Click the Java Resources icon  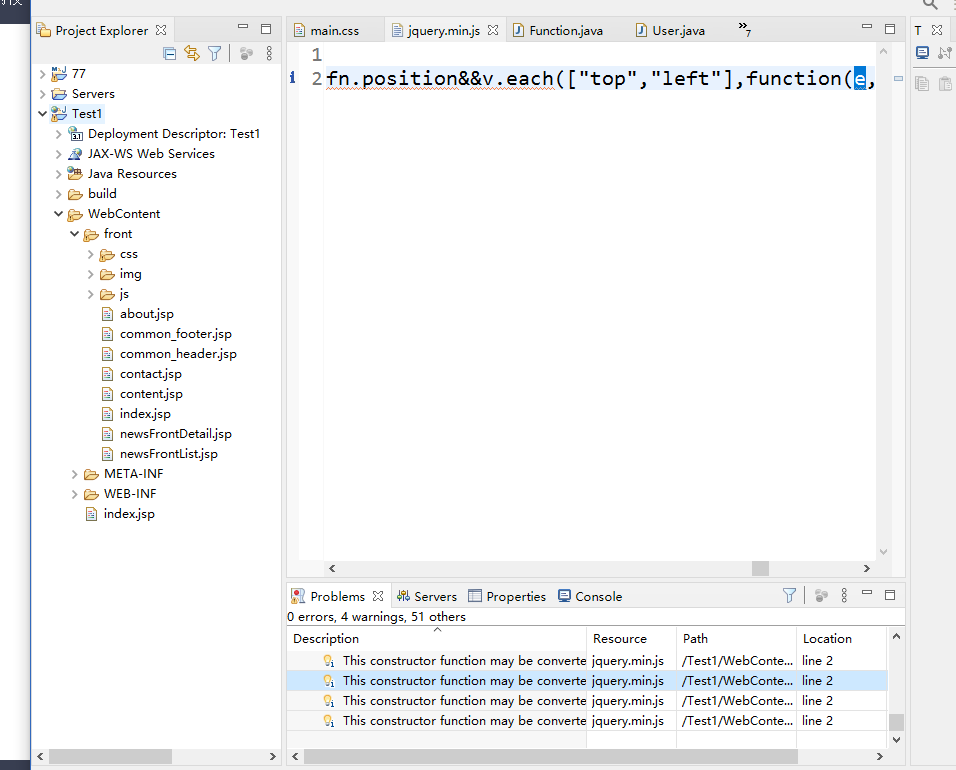(x=75, y=174)
